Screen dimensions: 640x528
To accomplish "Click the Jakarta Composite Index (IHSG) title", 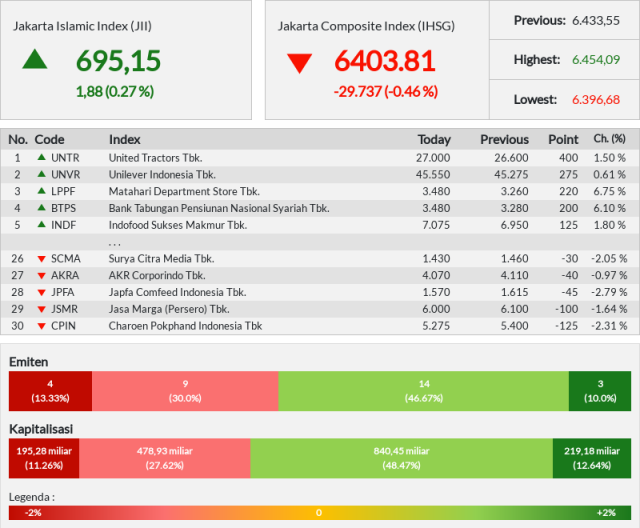I will 367,26.
